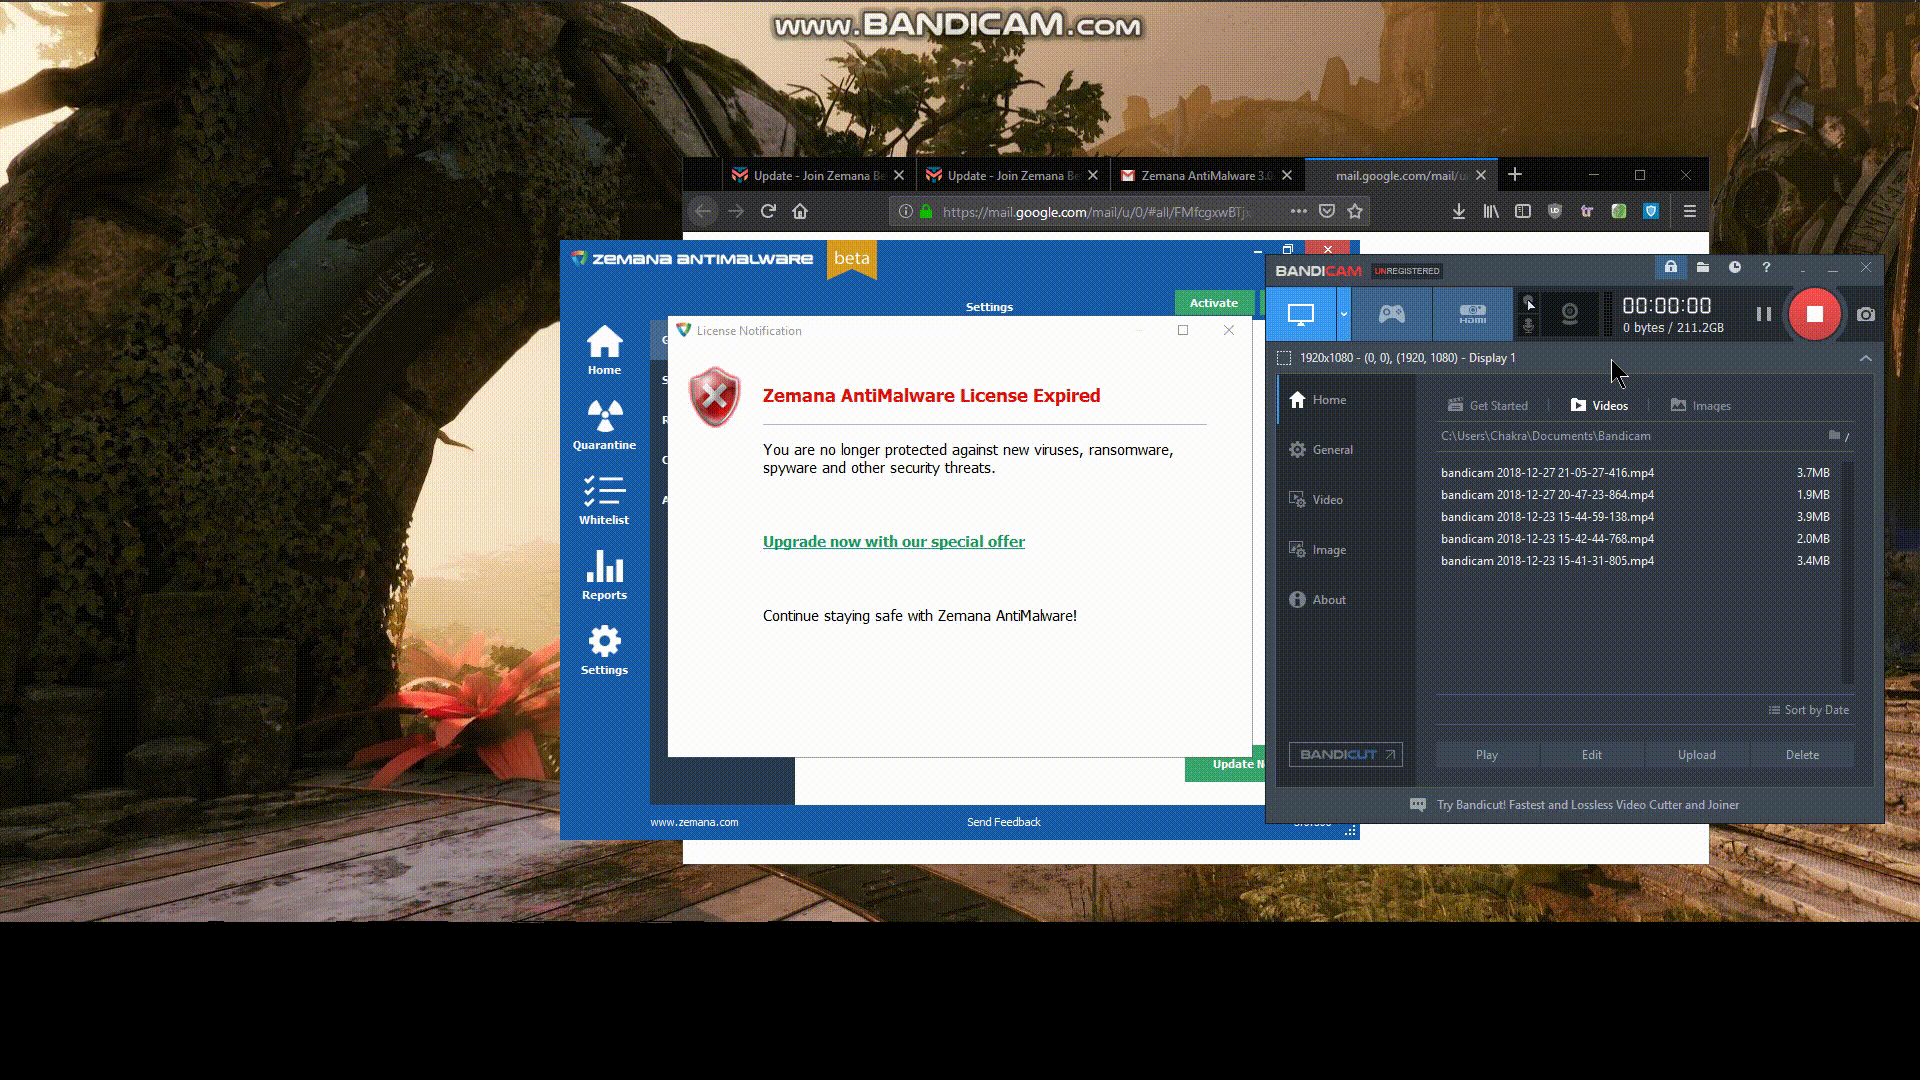This screenshot has width=1920, height=1080.
Task: Select bandicam 2018-12-27 21-05-27-416.mp4 file
Action: pyautogui.click(x=1547, y=473)
